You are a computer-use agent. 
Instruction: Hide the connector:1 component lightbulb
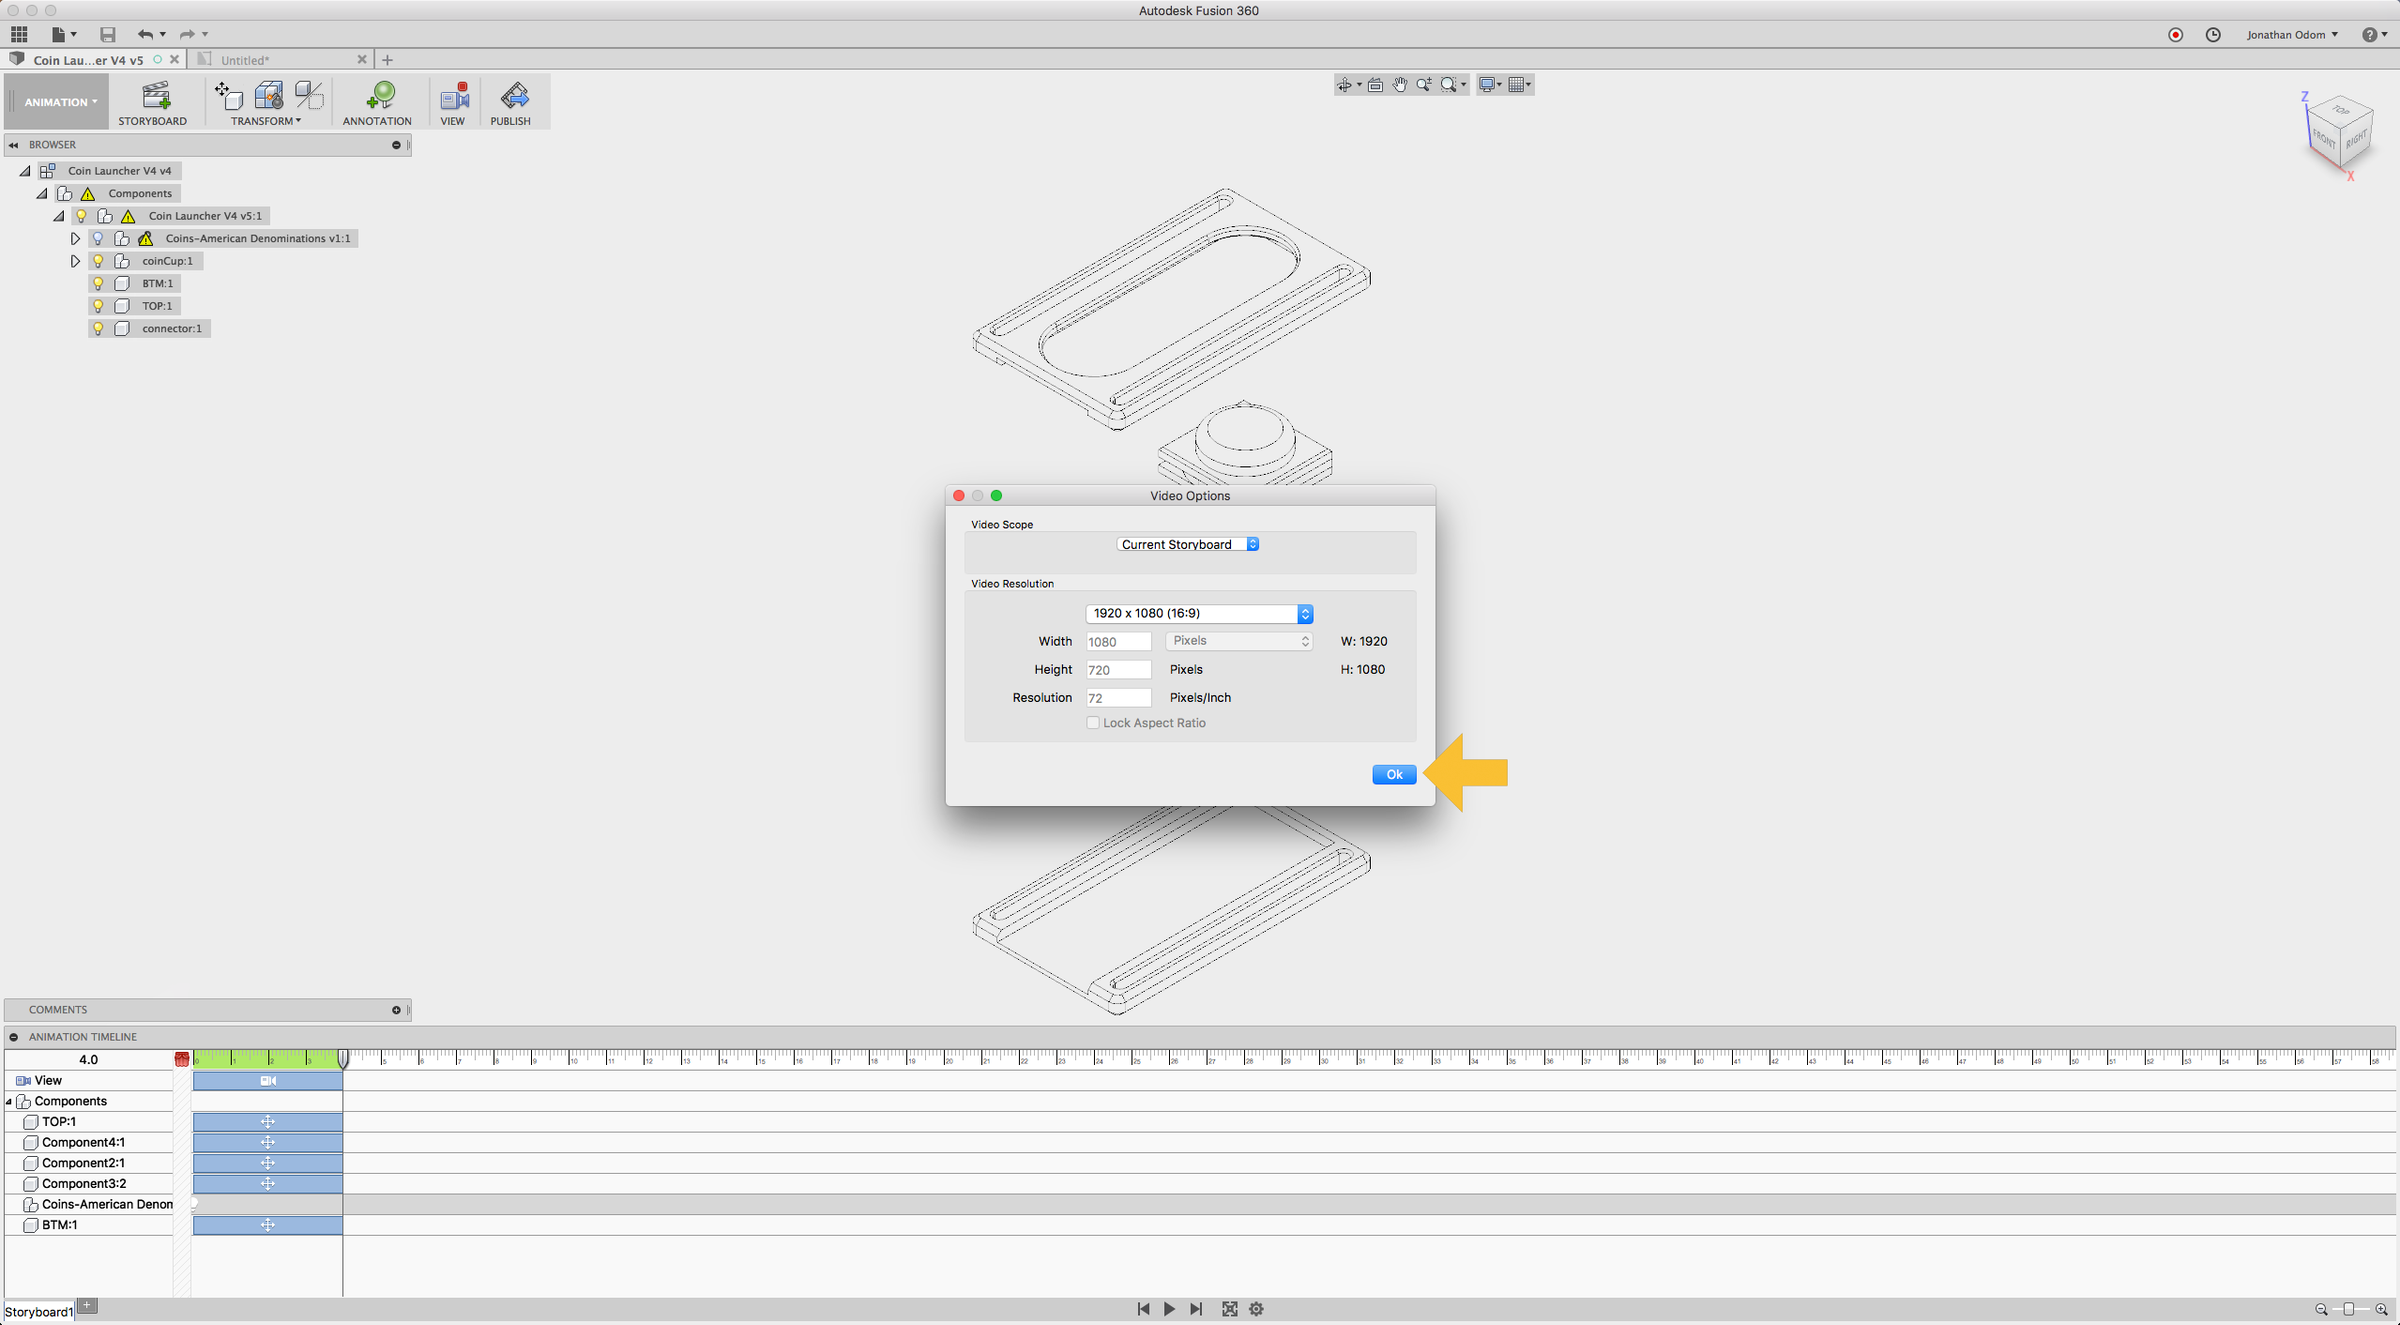coord(98,329)
